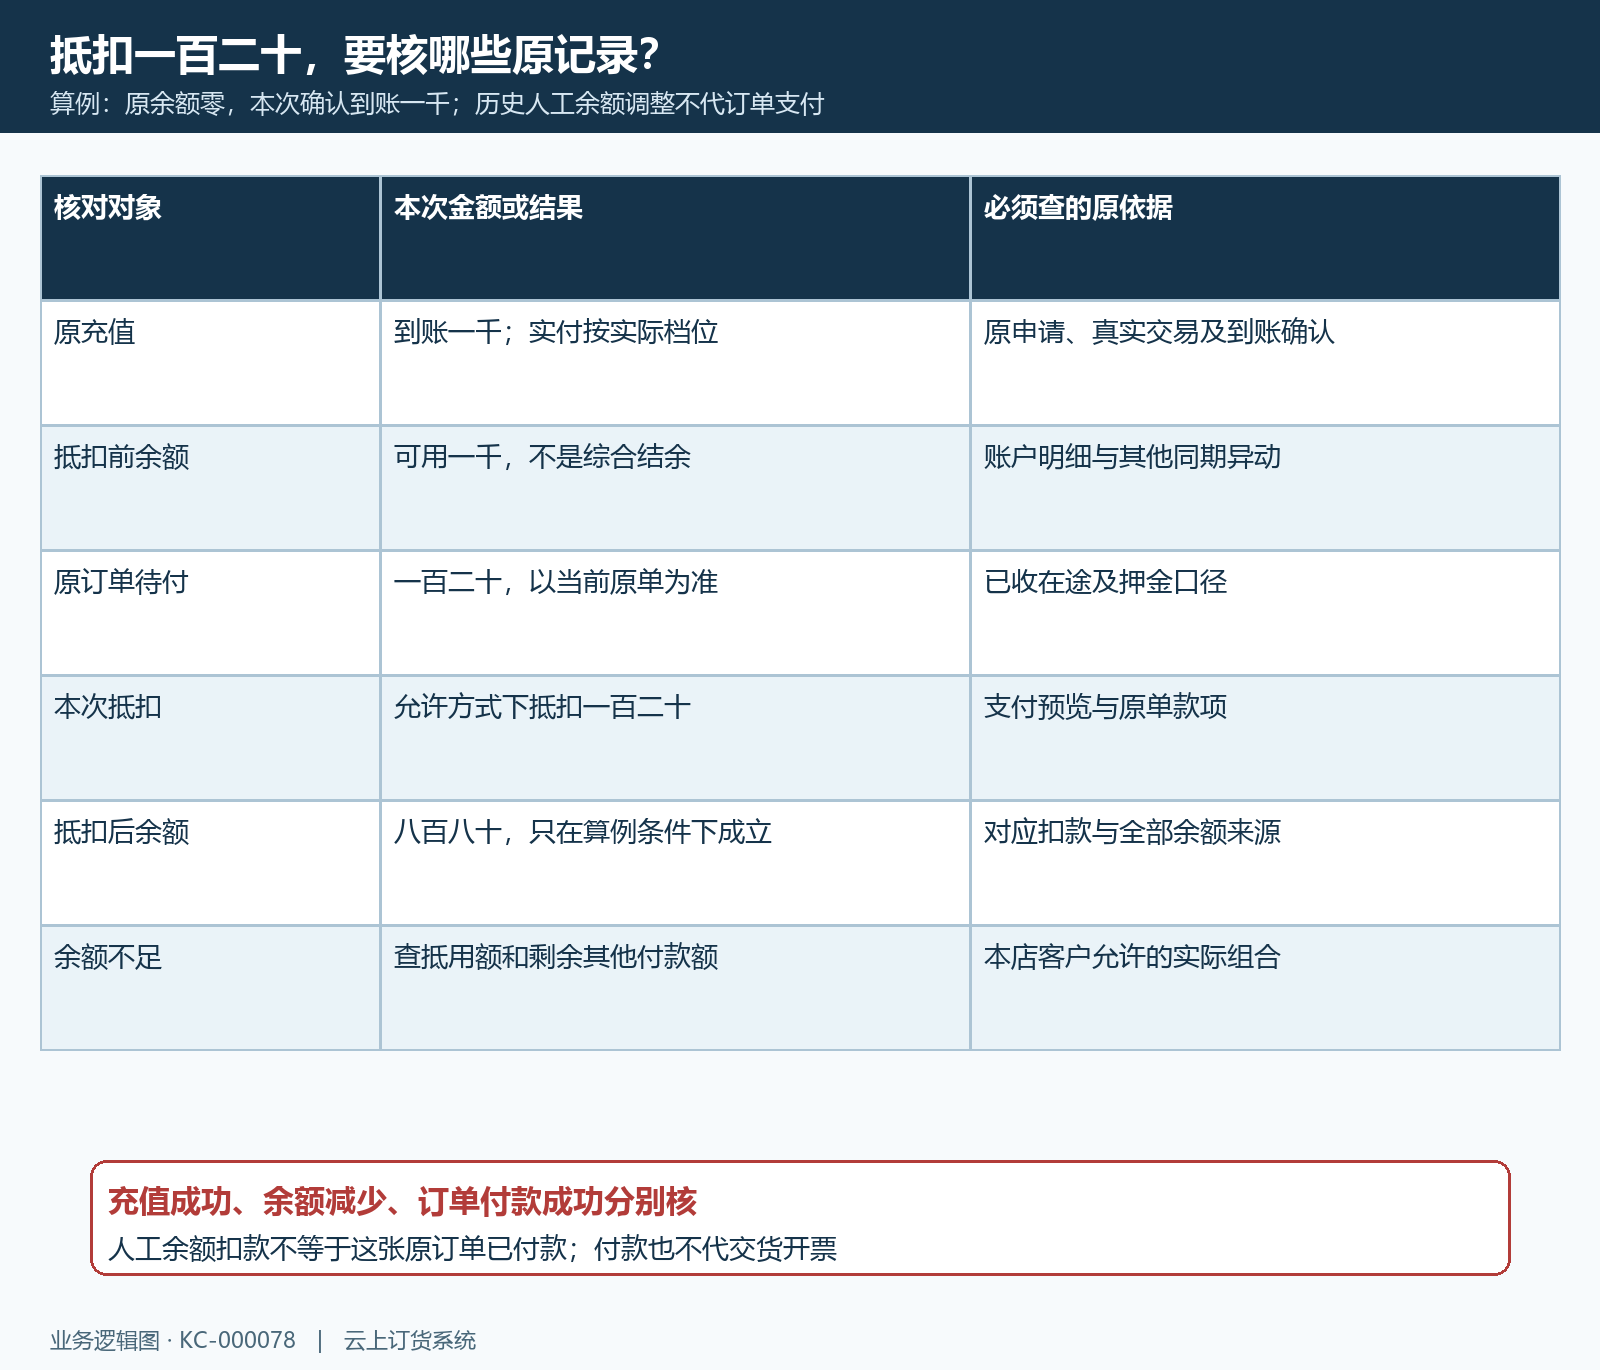
Task: Select the cell 允许方式下抵扣一百二十
Action: click(675, 738)
